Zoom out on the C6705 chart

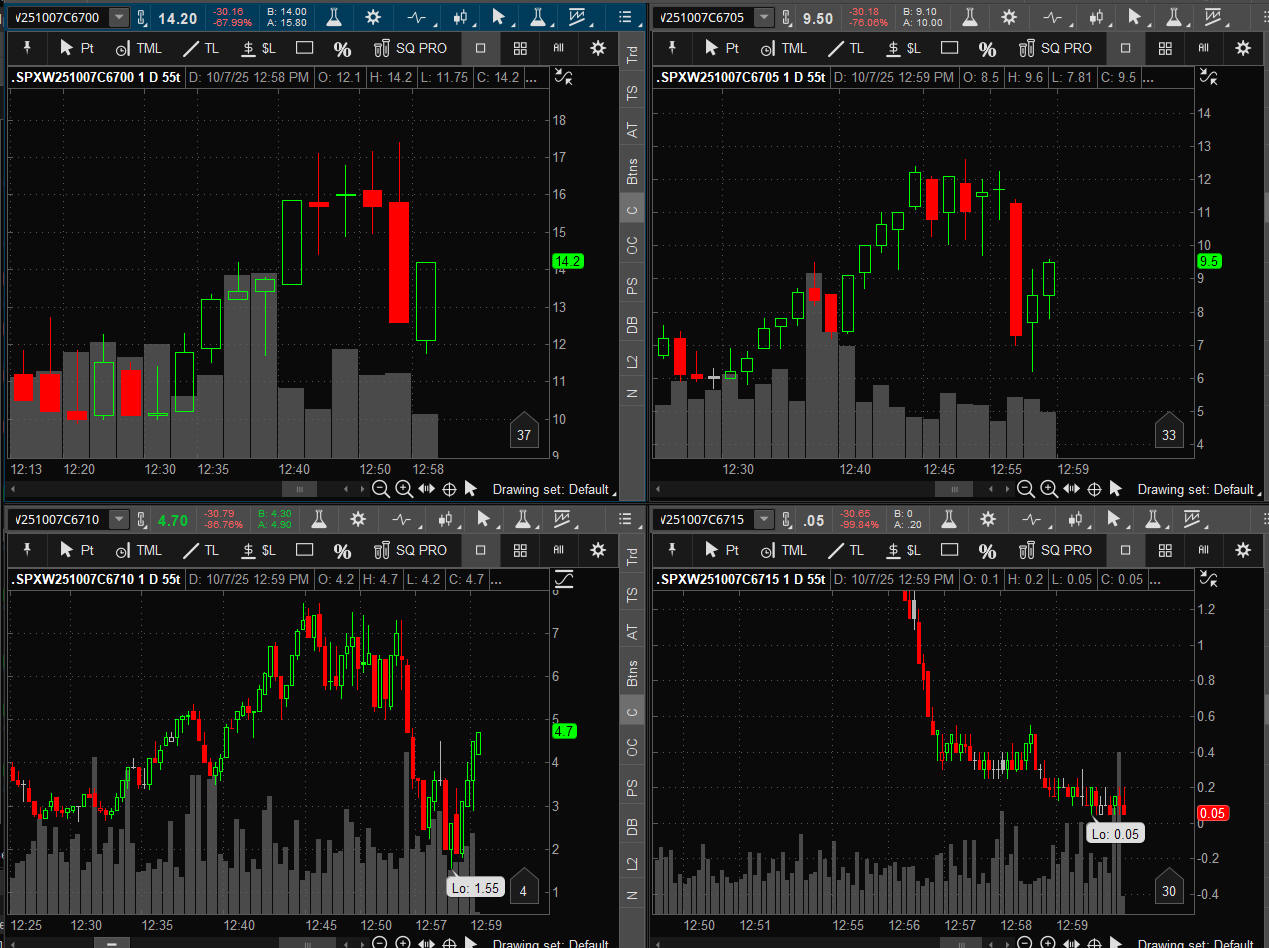(x=1025, y=489)
